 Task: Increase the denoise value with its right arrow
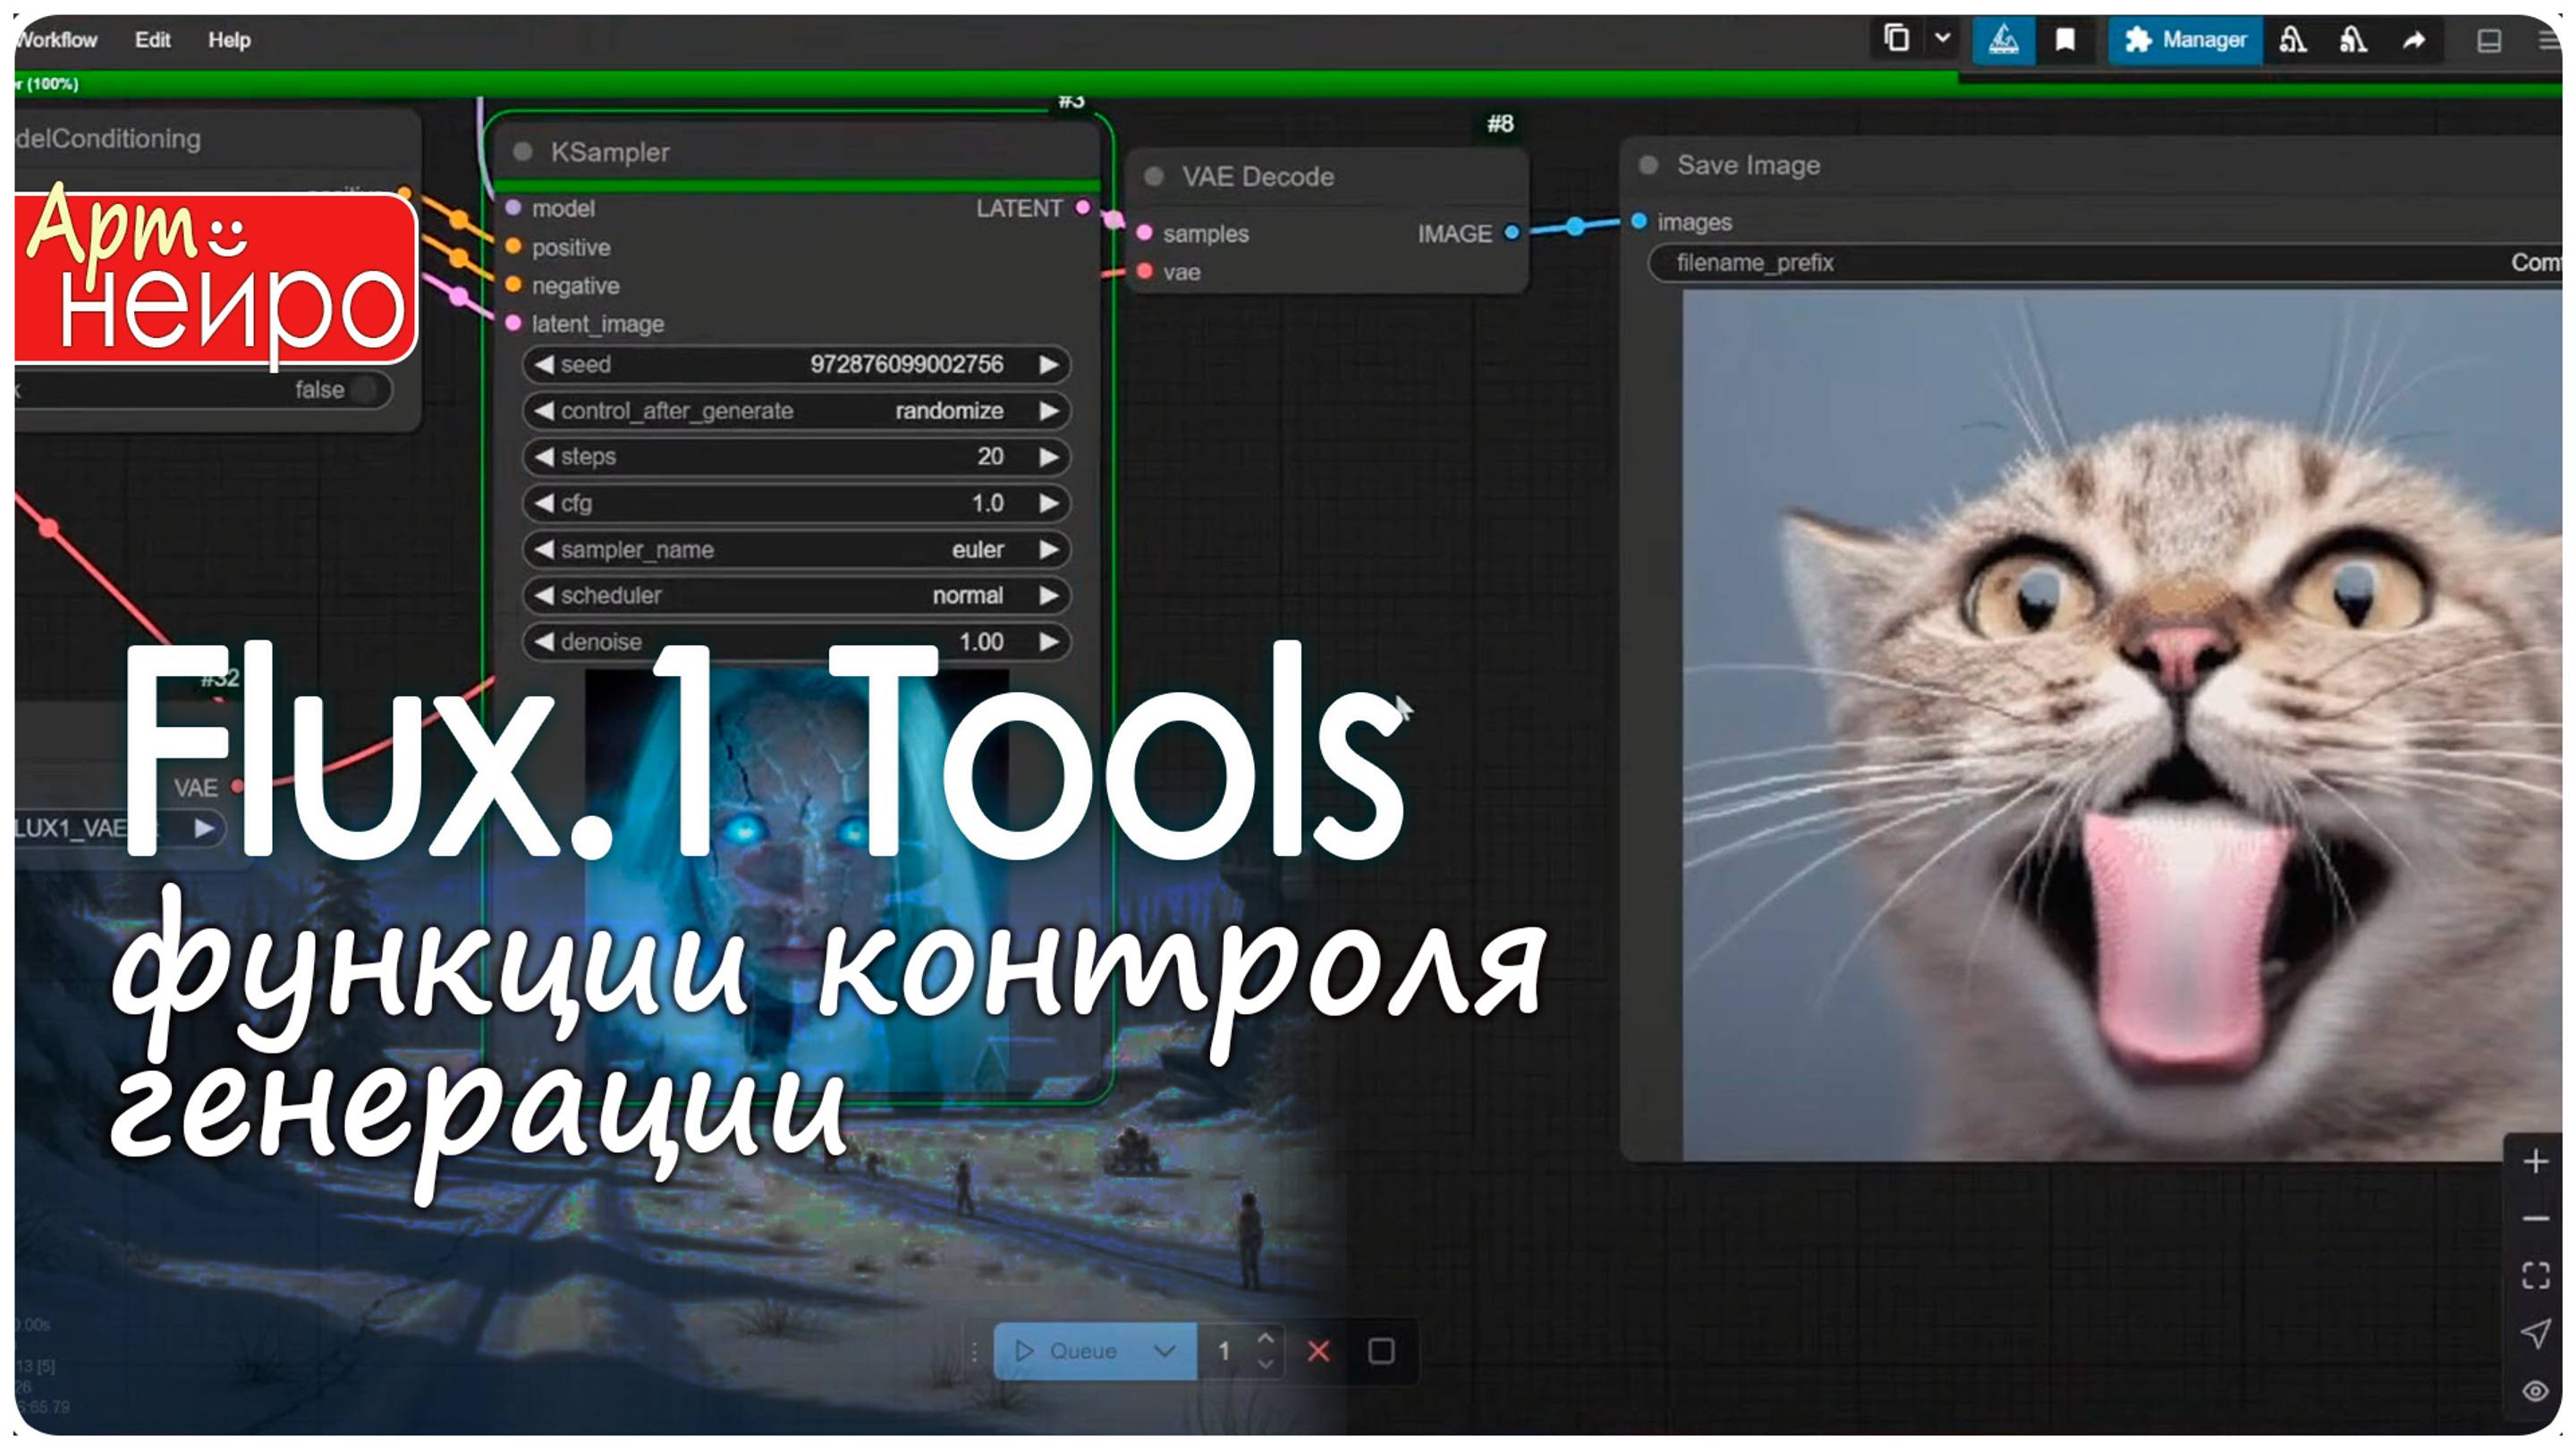point(1048,642)
